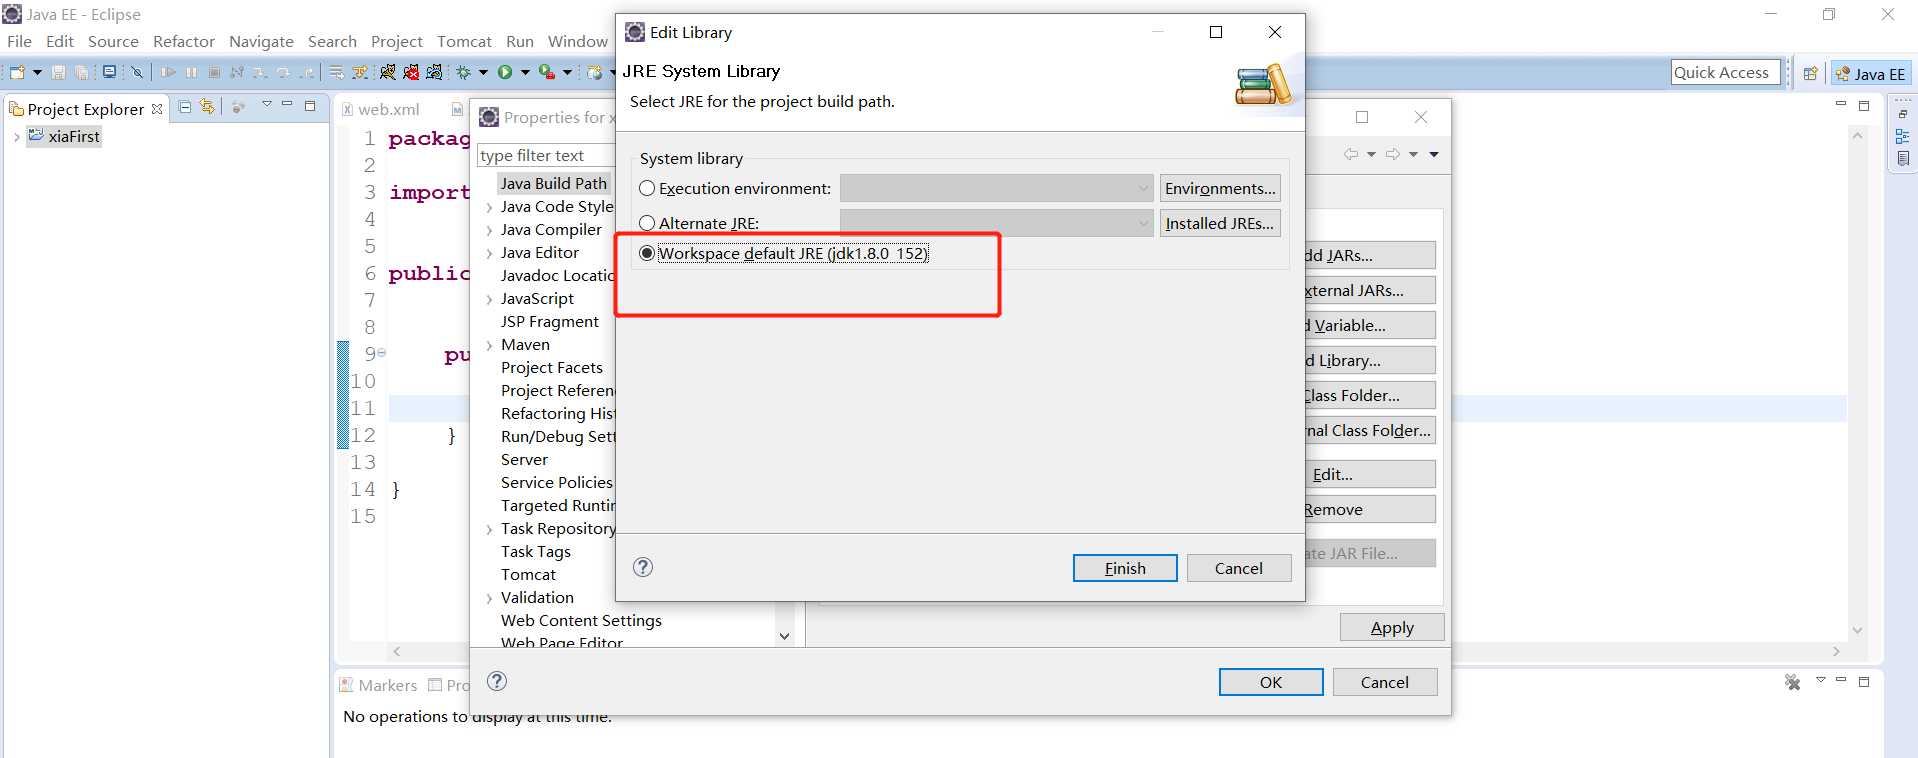Click Finish in Edit Library dialog

pos(1125,568)
